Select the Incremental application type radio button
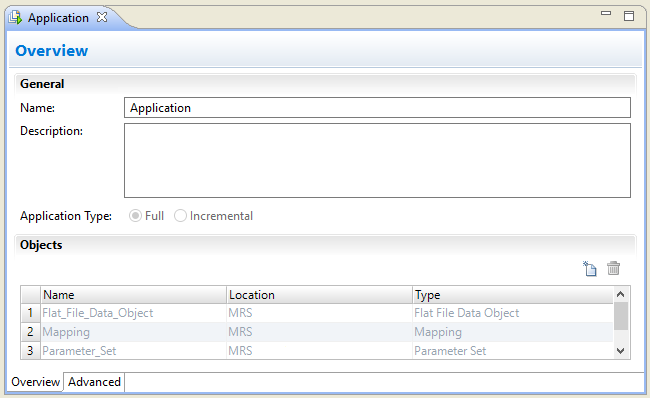Image resolution: width=650 pixels, height=398 pixels. click(180, 216)
